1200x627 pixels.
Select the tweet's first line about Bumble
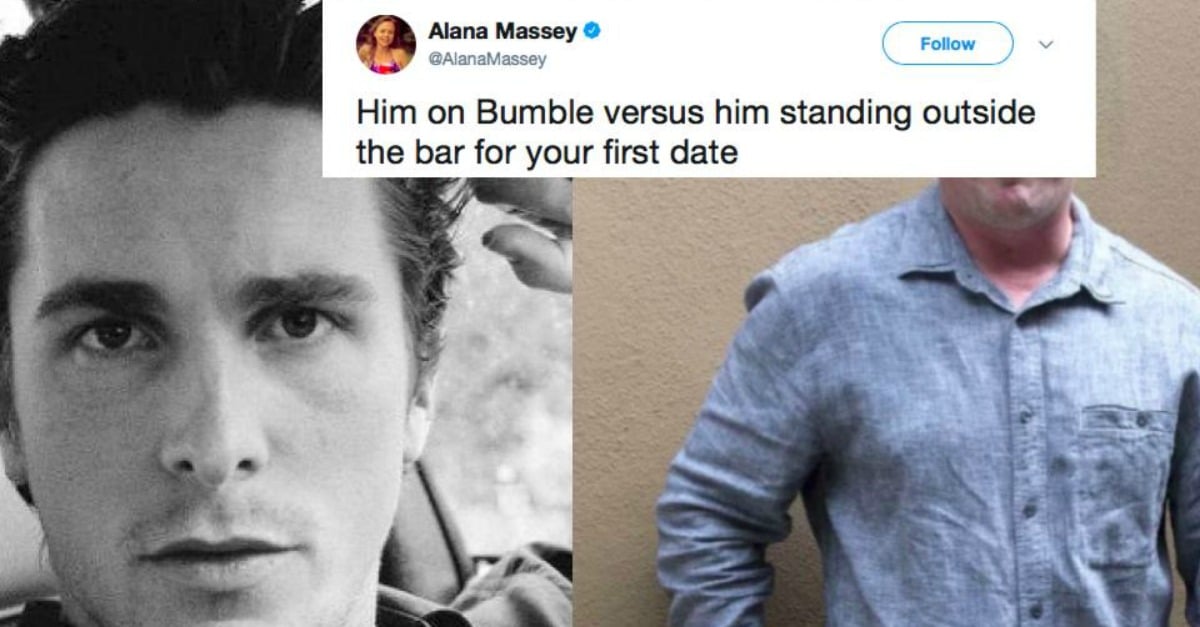click(x=695, y=114)
